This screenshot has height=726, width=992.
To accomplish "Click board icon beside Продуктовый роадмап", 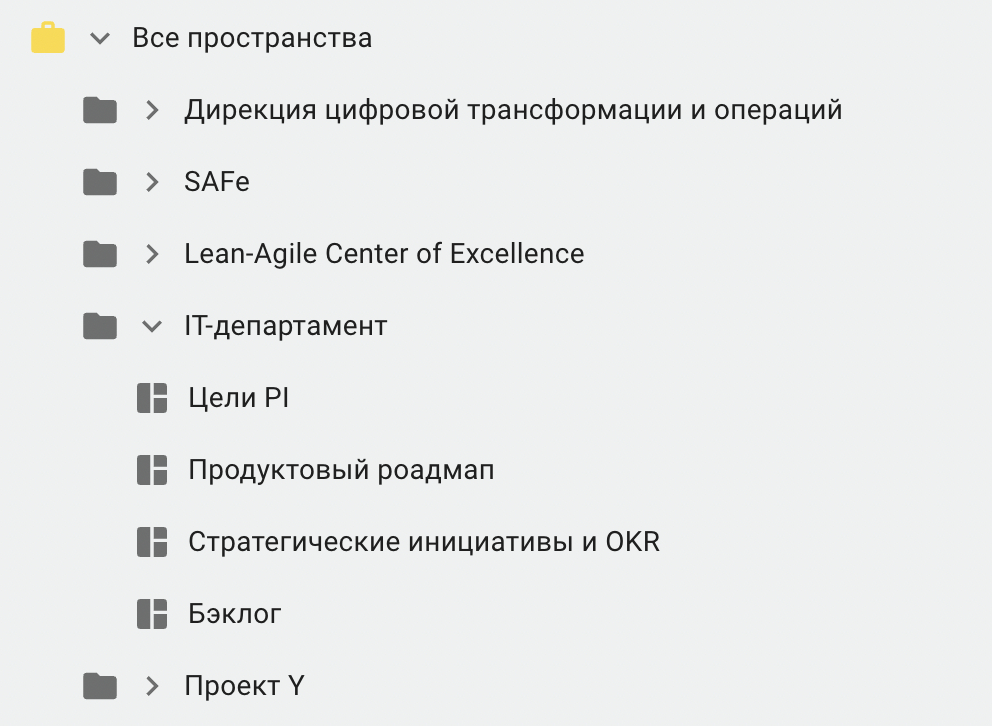I will (x=152, y=470).
